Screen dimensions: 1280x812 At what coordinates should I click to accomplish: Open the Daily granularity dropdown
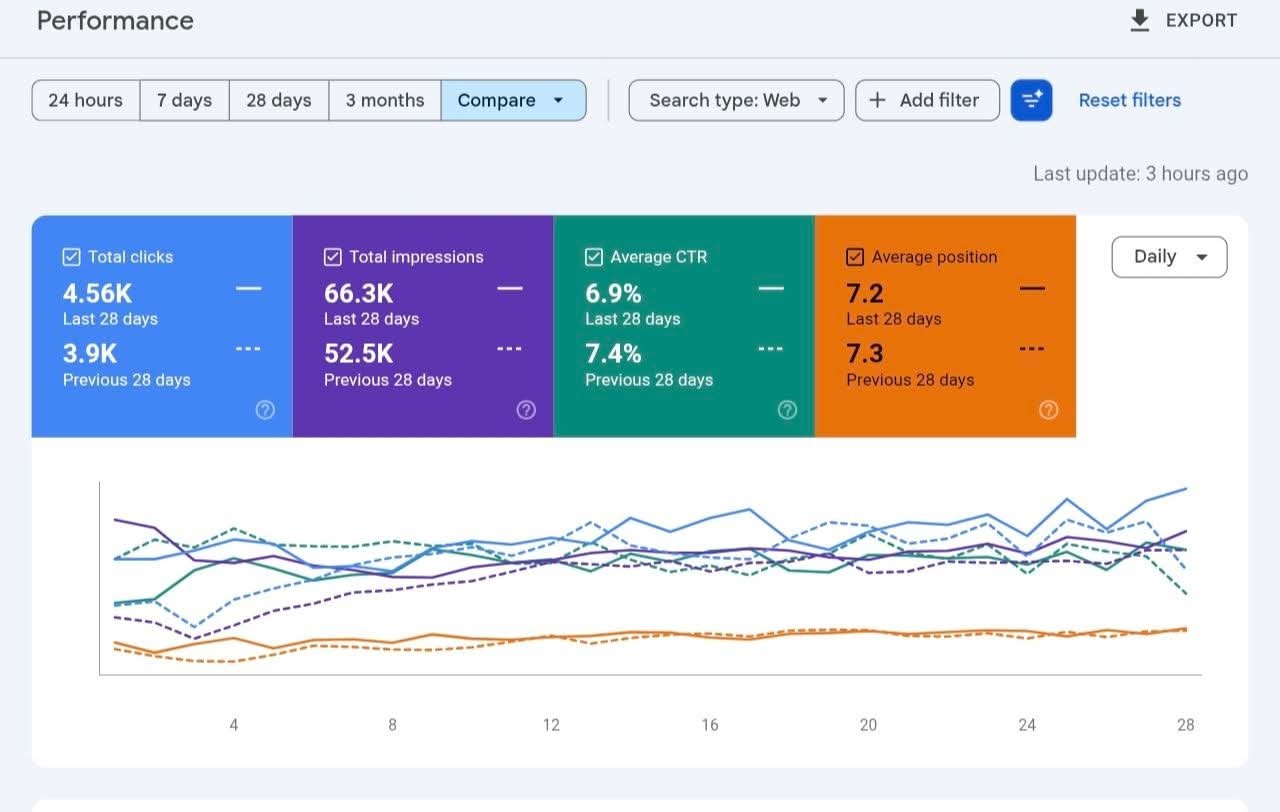1169,257
